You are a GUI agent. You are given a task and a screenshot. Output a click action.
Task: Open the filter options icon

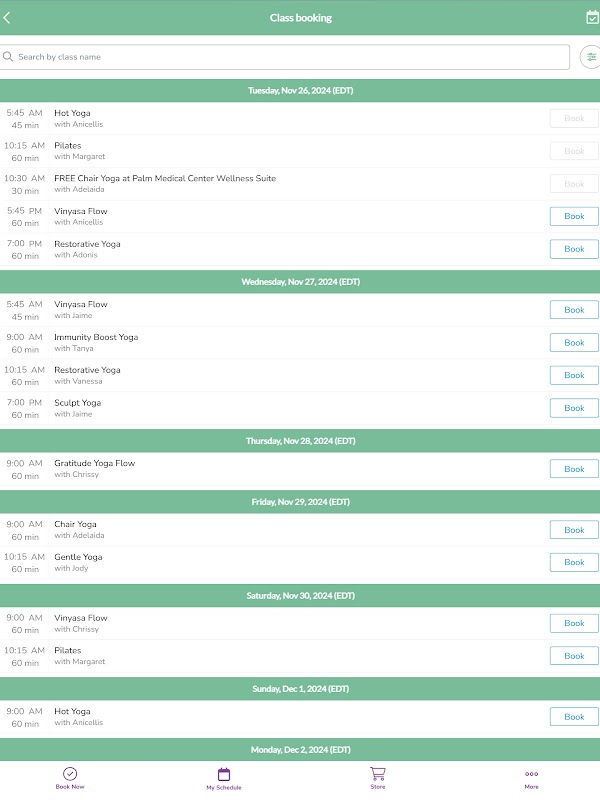tap(591, 57)
